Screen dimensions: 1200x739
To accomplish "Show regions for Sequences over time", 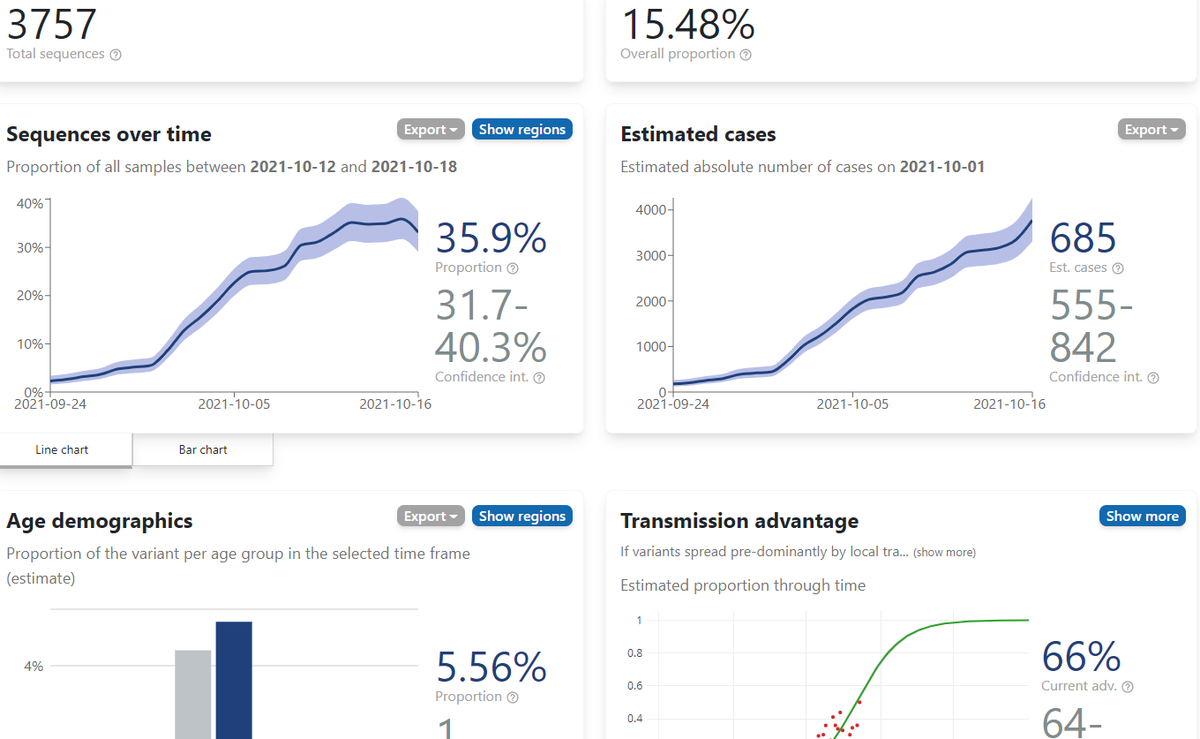I will coord(522,129).
